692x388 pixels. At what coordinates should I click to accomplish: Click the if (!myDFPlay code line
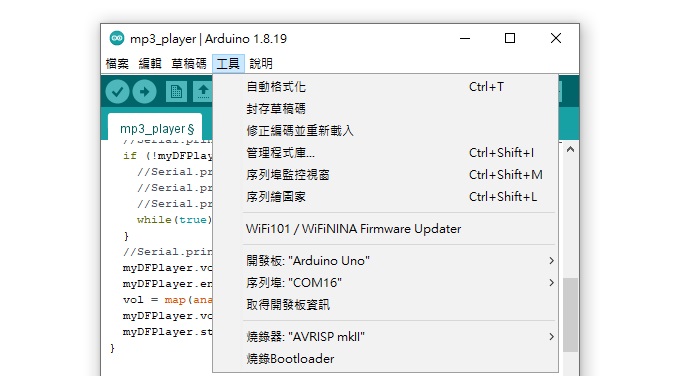[x=167, y=156]
